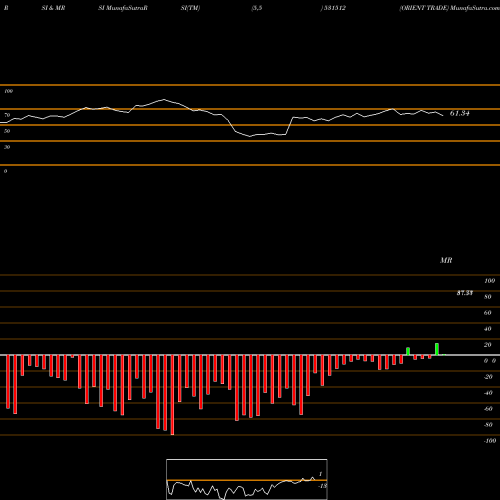The height and width of the screenshot is (500, 500).
Task: Click the '60' label on MR axis
Action: [488, 313]
